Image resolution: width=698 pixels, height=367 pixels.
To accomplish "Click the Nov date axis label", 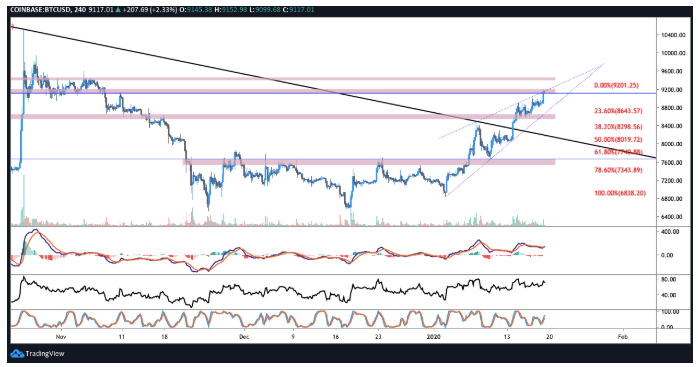I will point(61,337).
